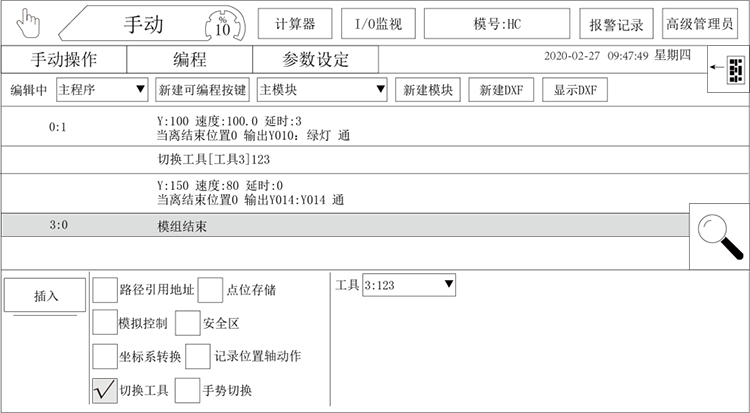Expand the 工具 3:123 dropdown
Image resolution: width=750 pixels, height=413 pixels.
[408, 285]
